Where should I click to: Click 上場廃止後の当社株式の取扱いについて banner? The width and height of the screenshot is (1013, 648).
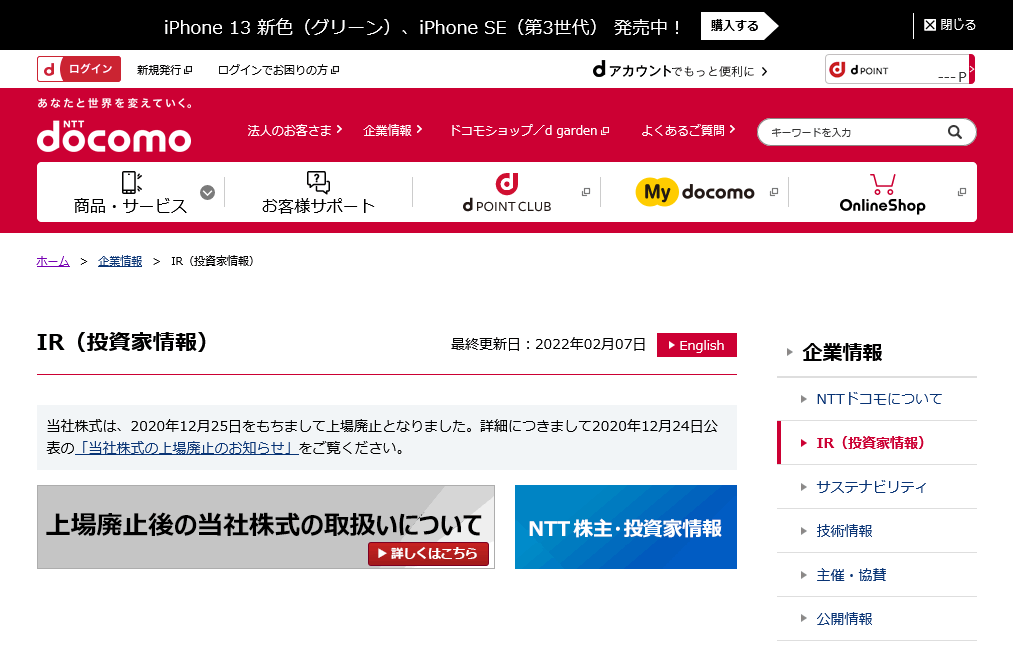[x=266, y=527]
